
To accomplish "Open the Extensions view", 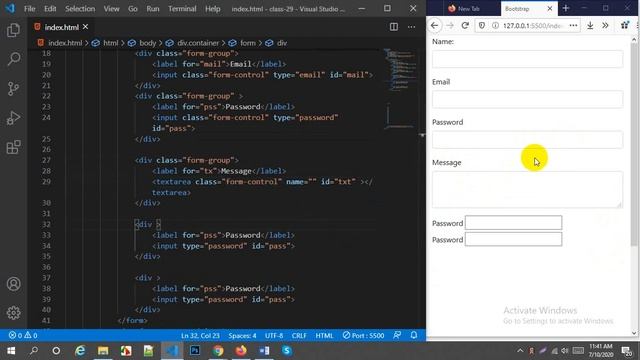I will pyautogui.click(x=13, y=147).
